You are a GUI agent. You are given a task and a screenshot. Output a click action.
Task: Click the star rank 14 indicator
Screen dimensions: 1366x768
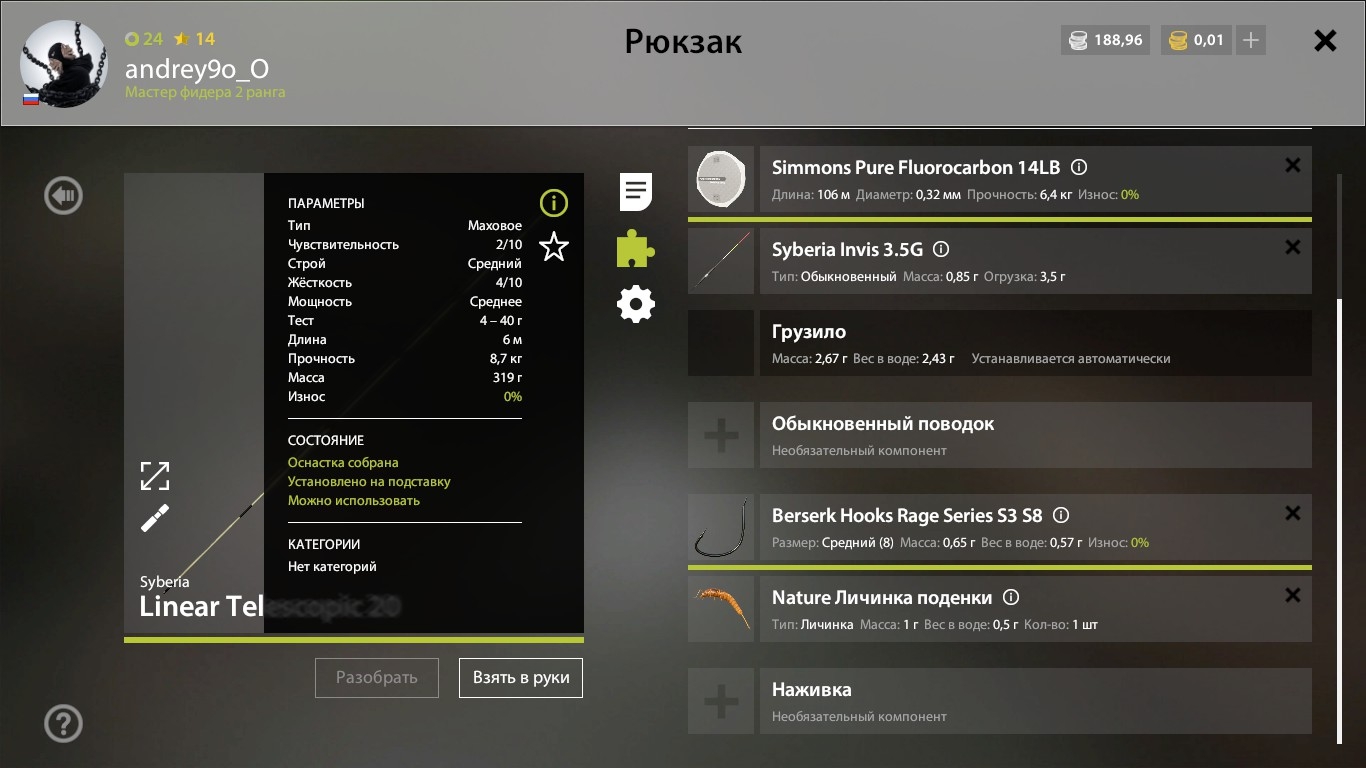click(194, 39)
